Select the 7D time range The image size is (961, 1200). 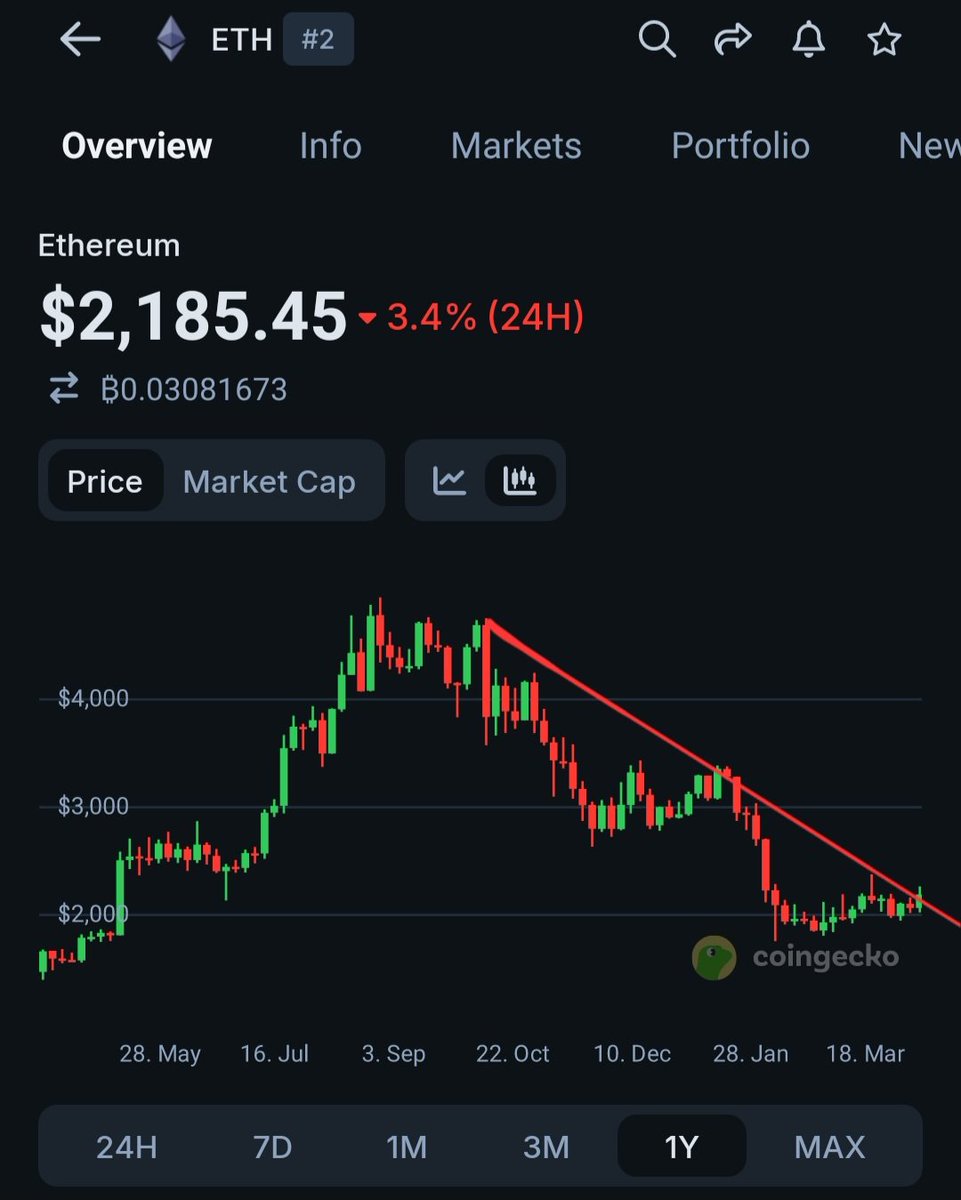pyautogui.click(x=272, y=1146)
